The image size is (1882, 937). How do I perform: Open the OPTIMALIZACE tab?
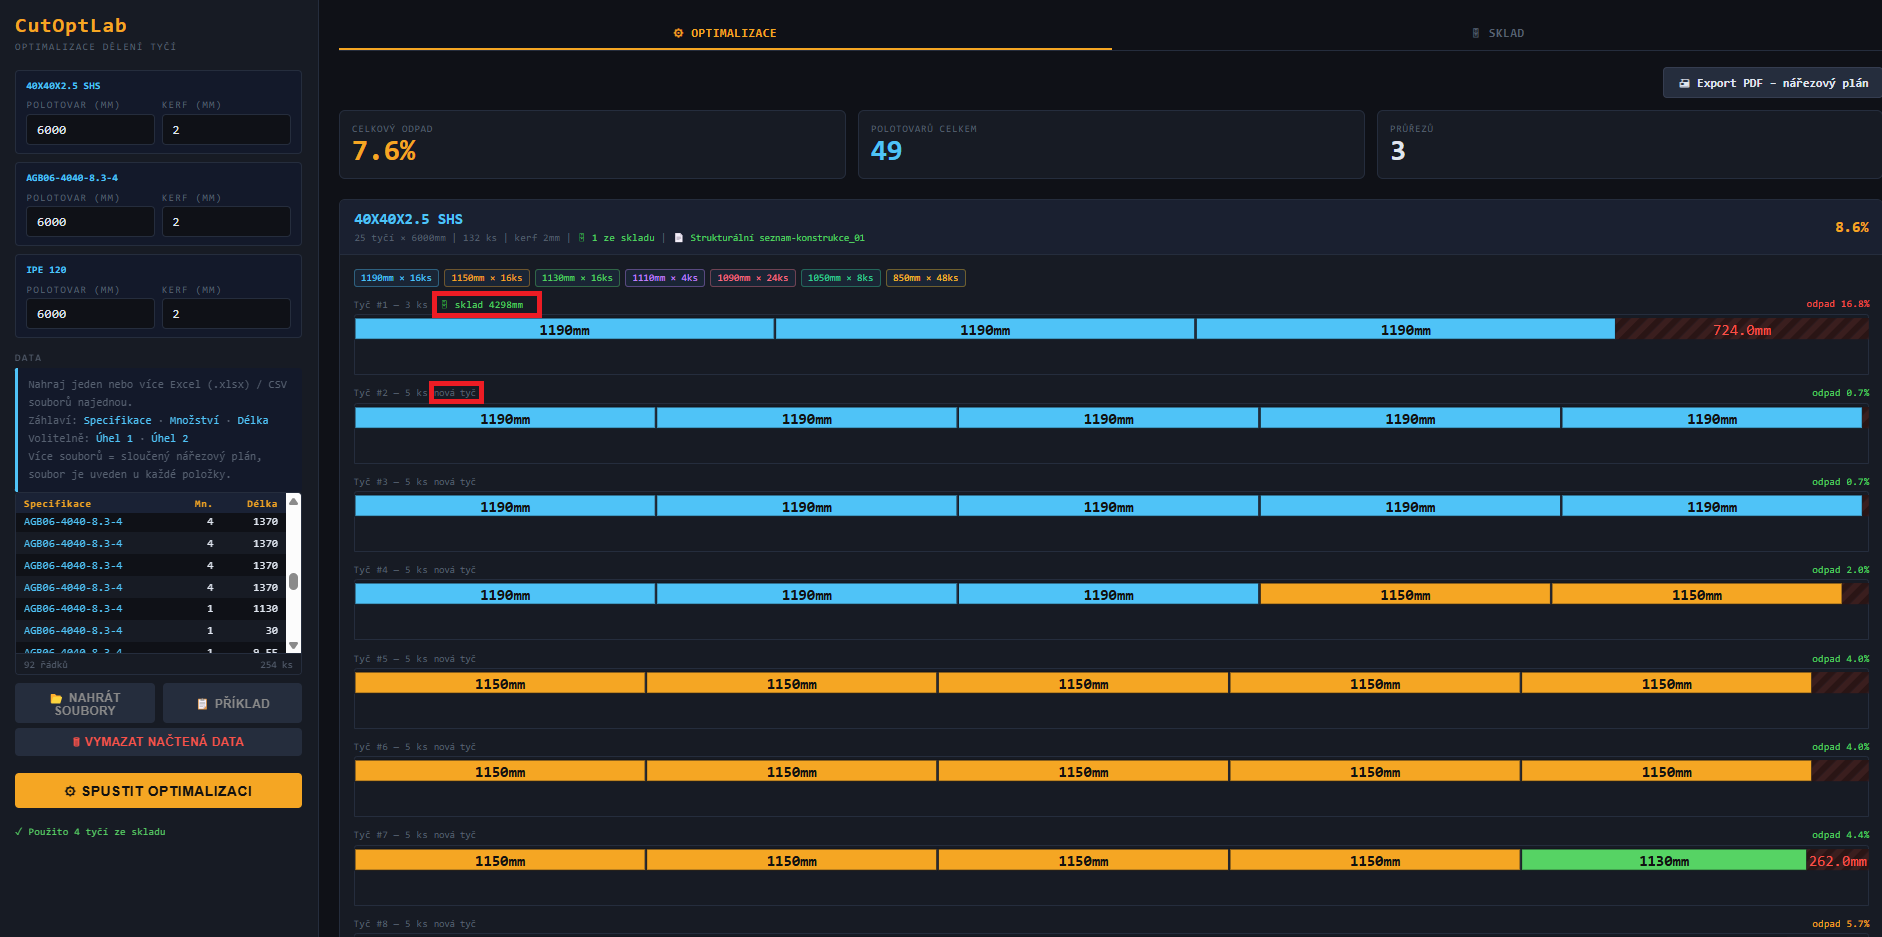click(725, 33)
